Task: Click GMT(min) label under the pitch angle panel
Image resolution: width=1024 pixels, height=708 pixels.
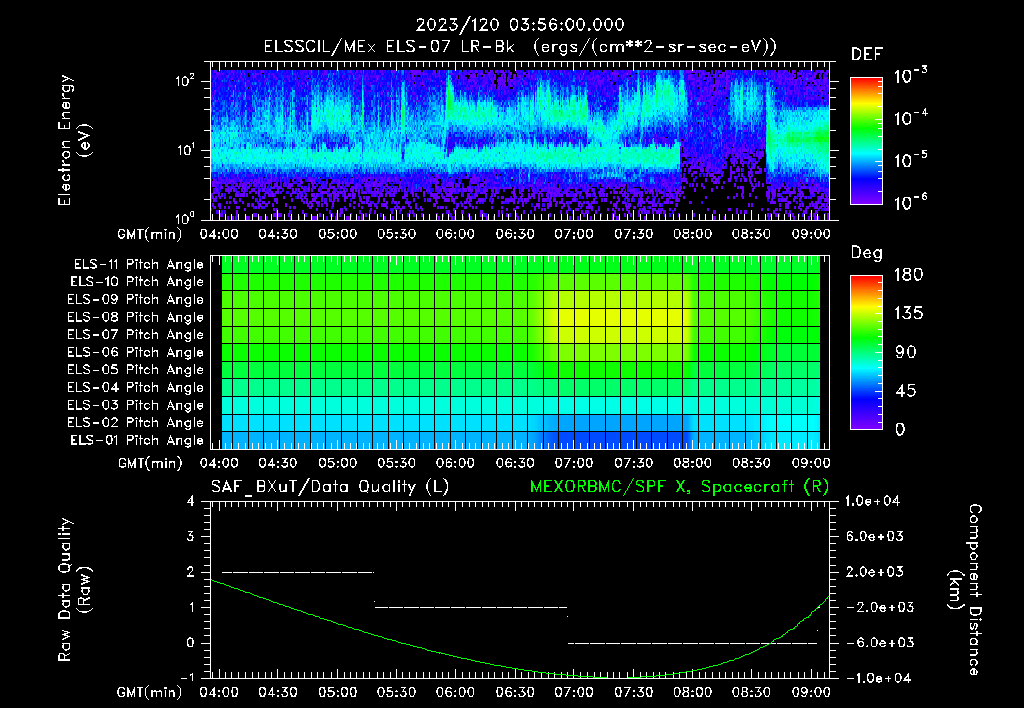Action: [x=150, y=464]
